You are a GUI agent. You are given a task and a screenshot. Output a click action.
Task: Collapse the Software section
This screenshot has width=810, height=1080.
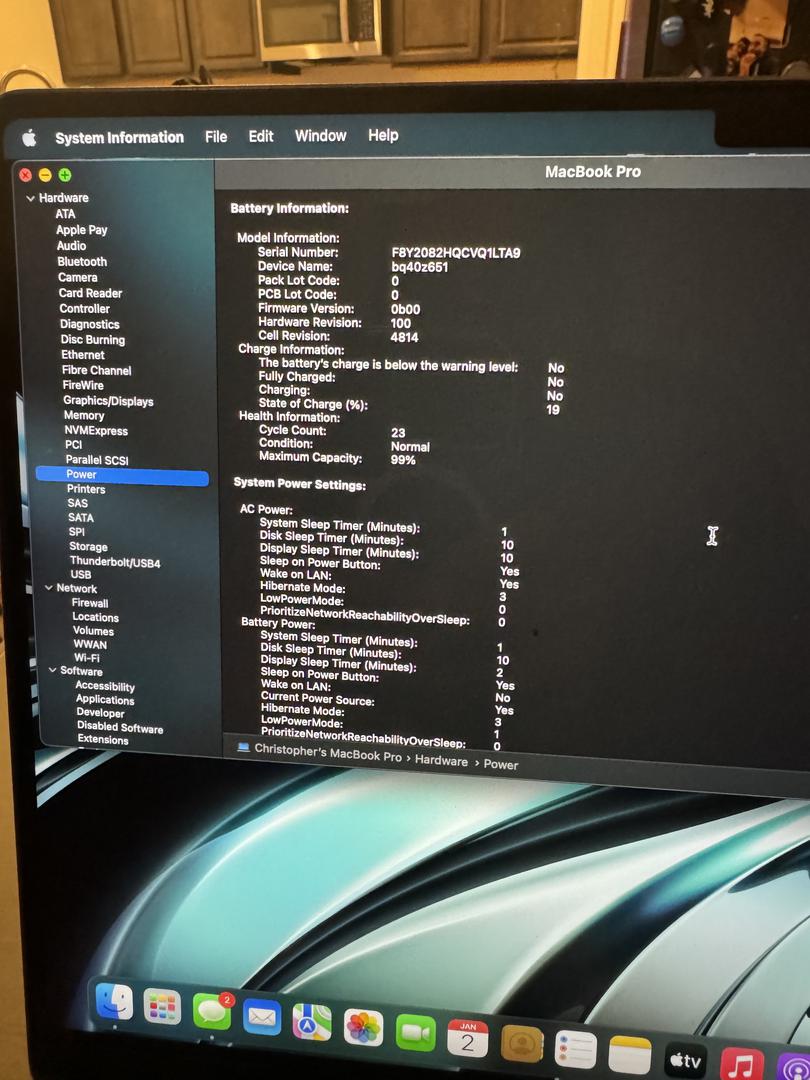52,670
